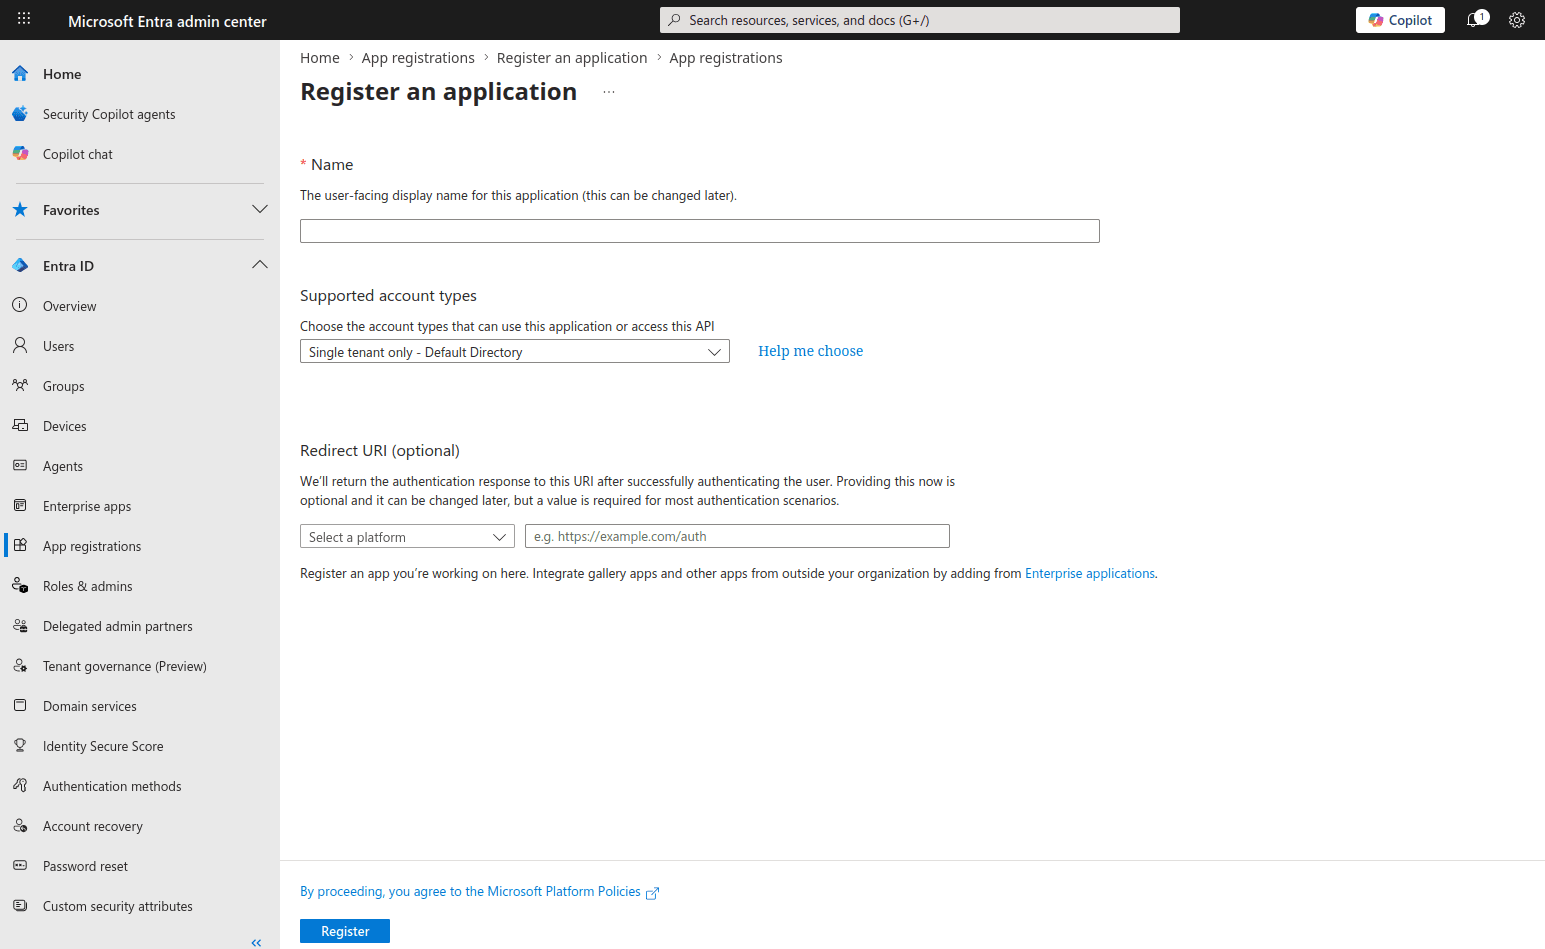Focus the Redirect URI input field
This screenshot has width=1545, height=949.
737,536
